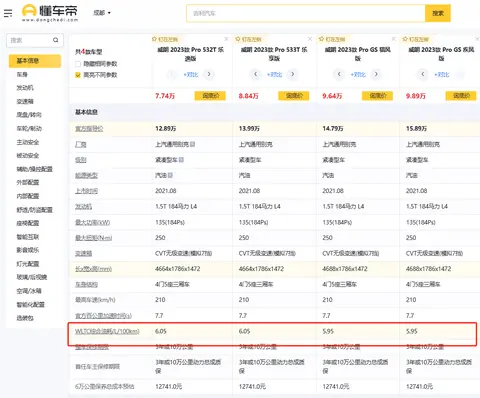Screen dimensions: 480x398
Task: Select the 底盘/转向 sidebar tab
Action: [29, 115]
